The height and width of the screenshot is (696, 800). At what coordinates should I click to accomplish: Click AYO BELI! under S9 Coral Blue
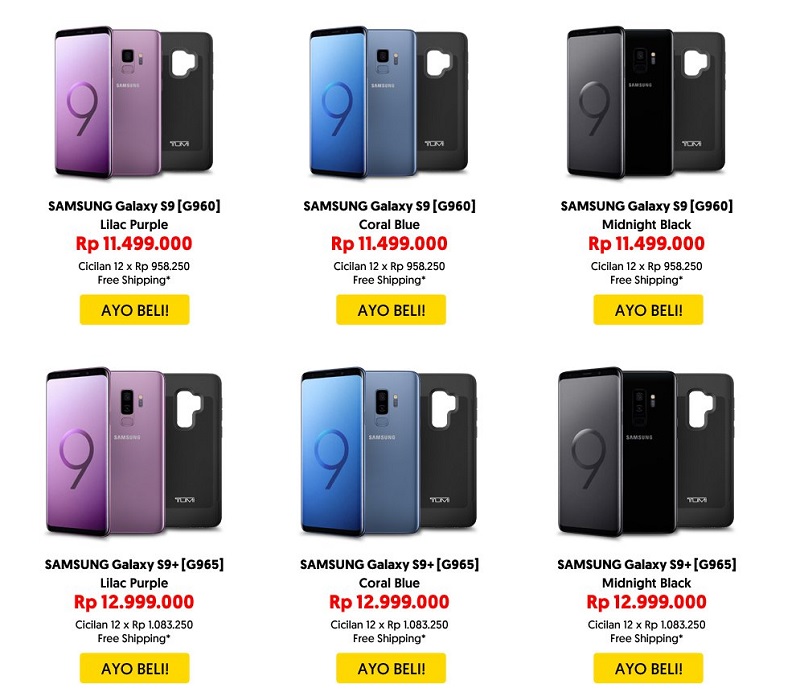pyautogui.click(x=391, y=310)
